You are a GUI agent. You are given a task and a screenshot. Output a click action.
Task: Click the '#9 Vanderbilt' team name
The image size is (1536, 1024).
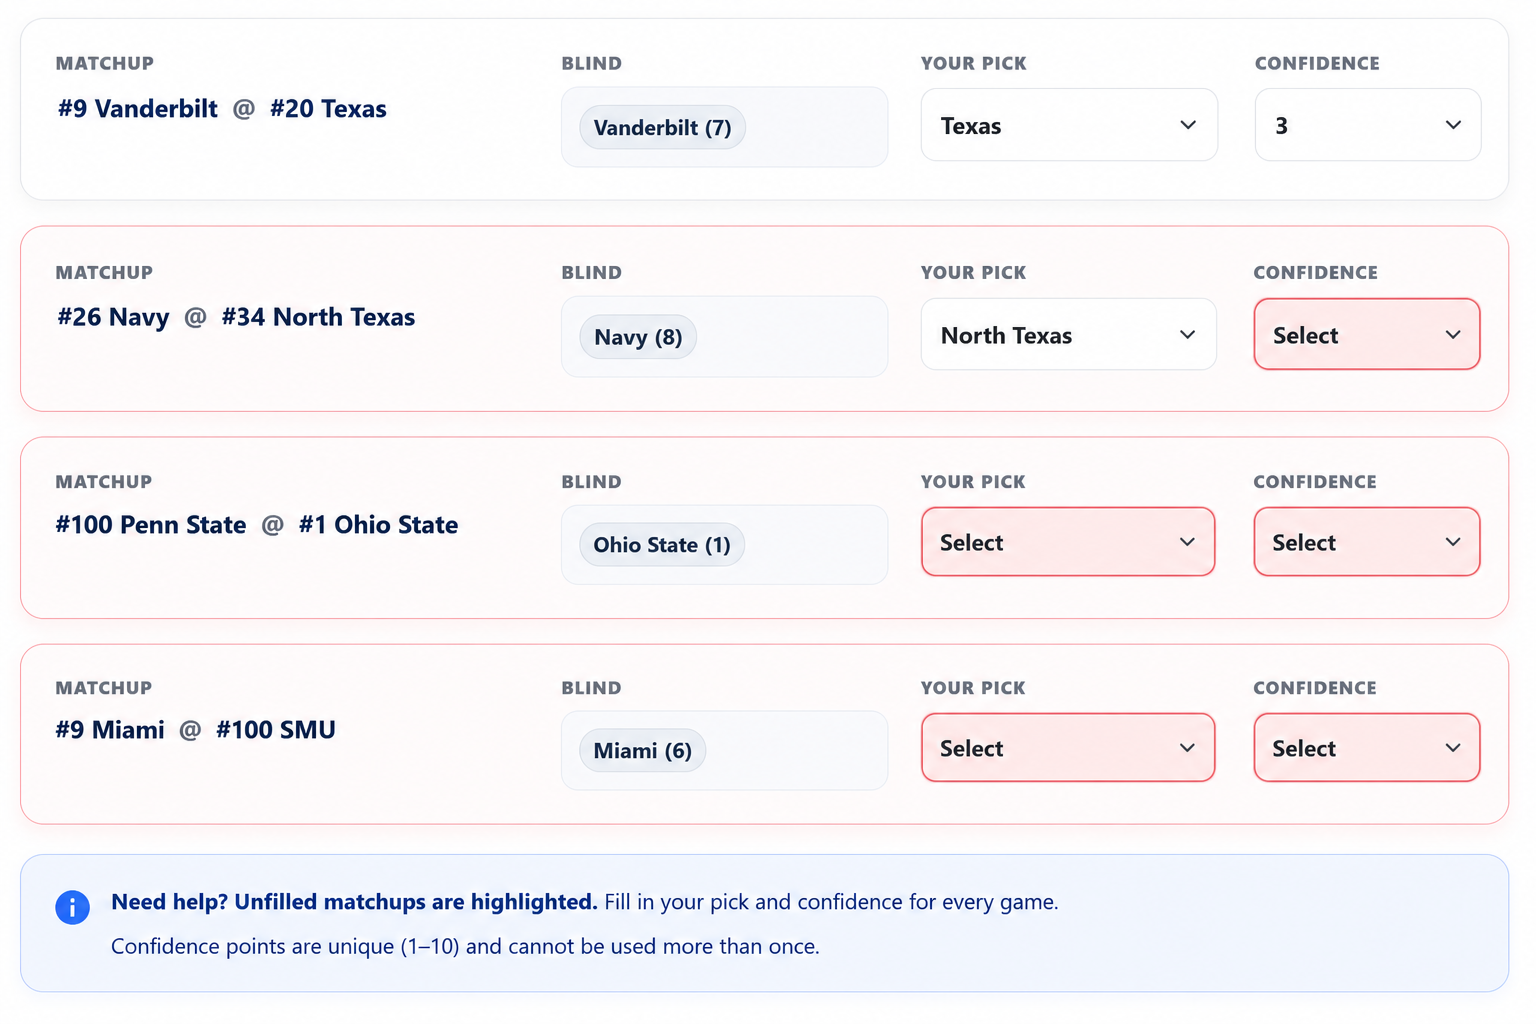click(138, 109)
